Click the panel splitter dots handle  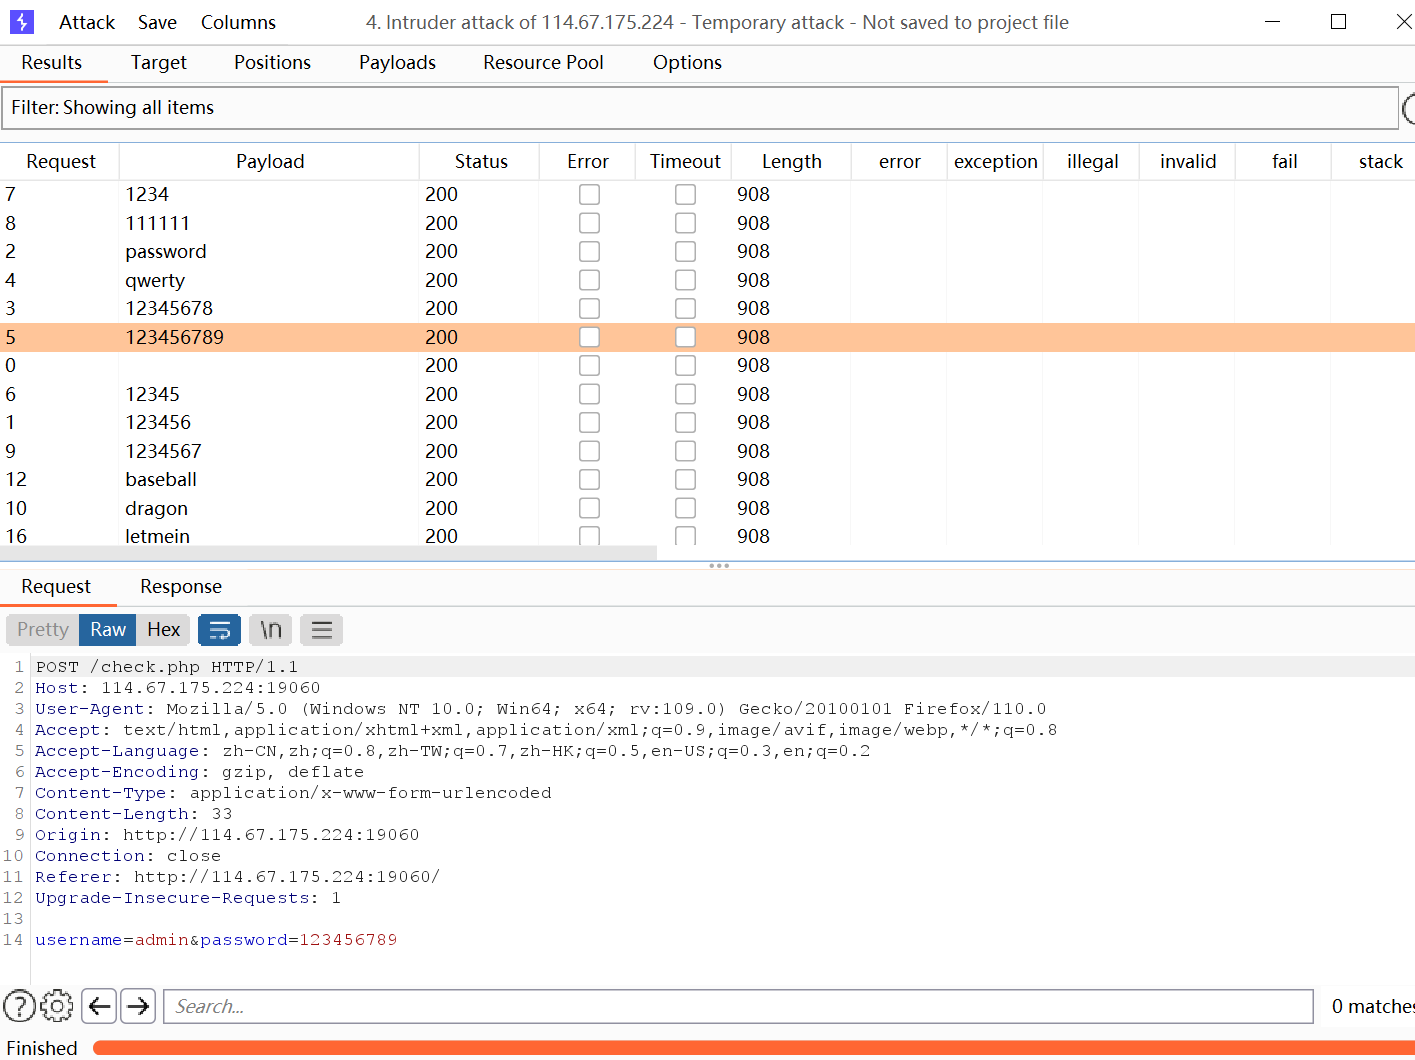(x=719, y=566)
